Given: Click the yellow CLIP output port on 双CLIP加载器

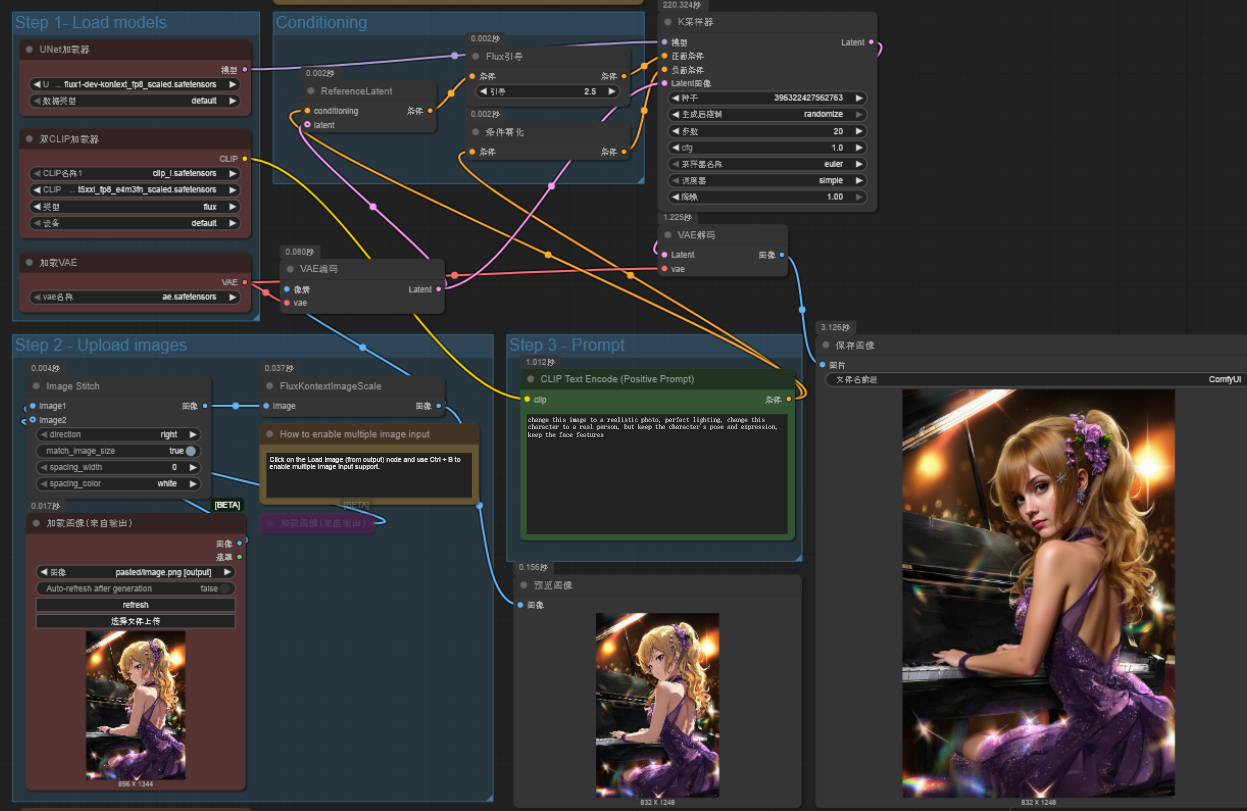Looking at the screenshot, I should (245, 159).
